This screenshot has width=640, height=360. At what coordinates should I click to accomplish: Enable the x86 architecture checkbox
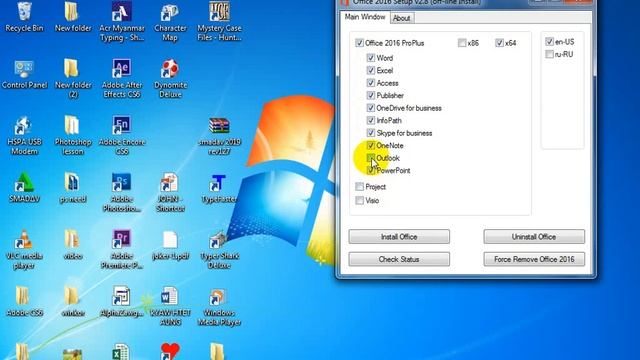click(x=462, y=43)
